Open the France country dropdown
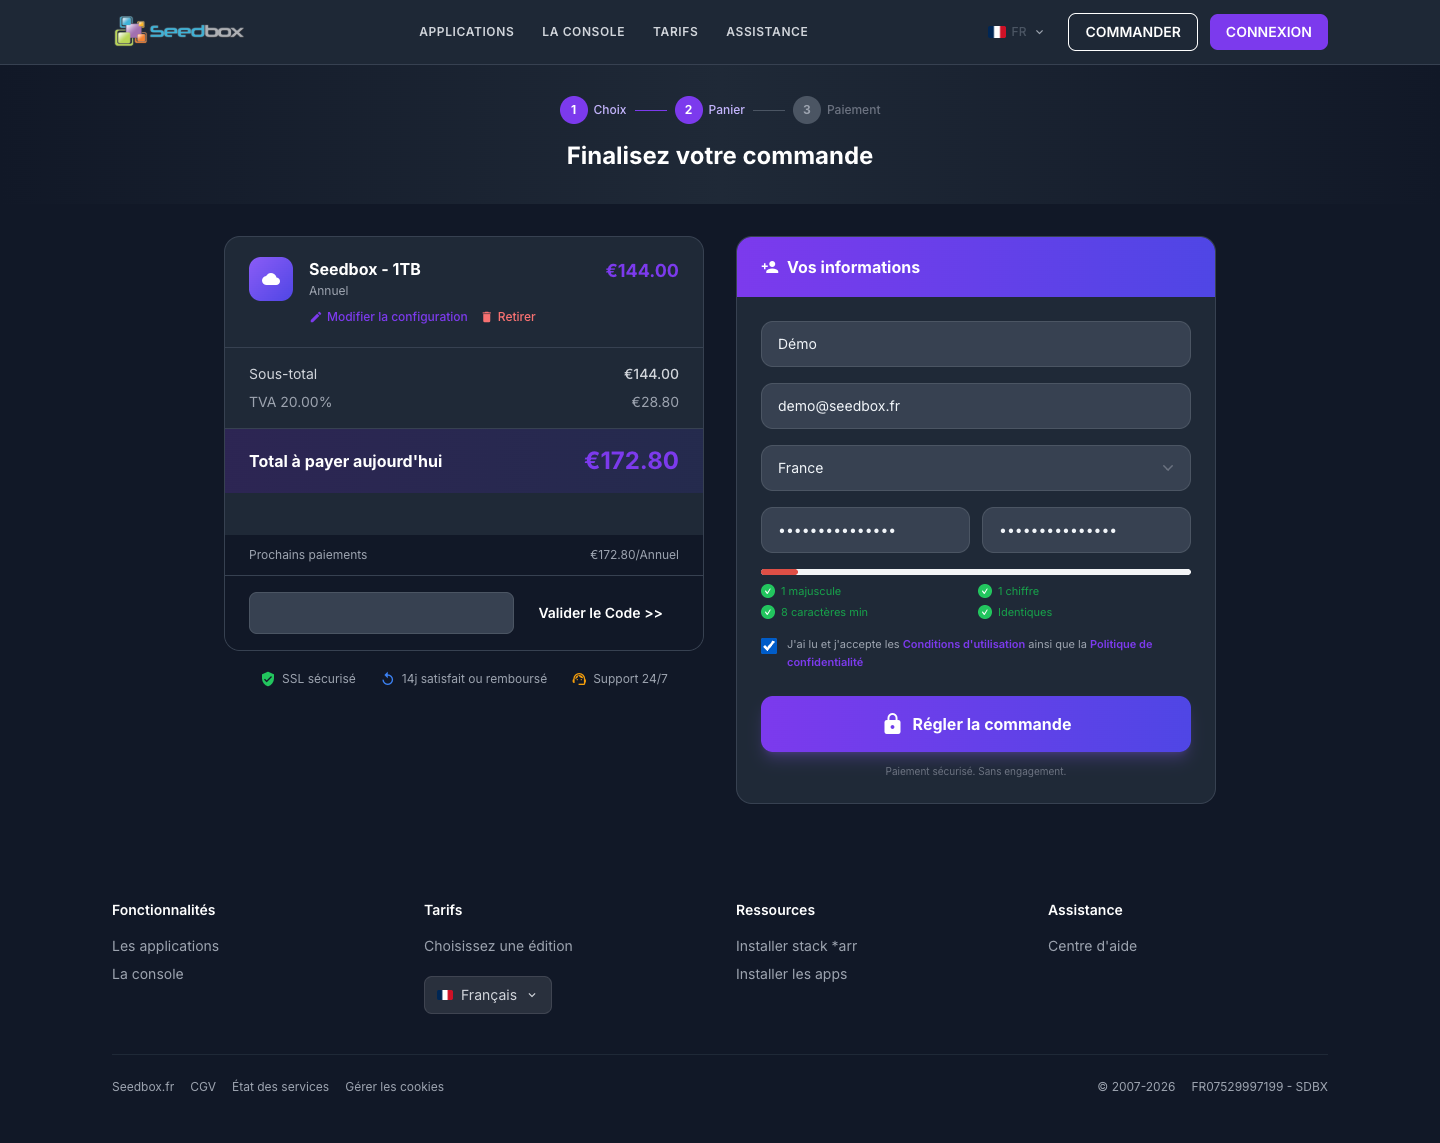Screen dimensions: 1440x1143 click(x=976, y=468)
